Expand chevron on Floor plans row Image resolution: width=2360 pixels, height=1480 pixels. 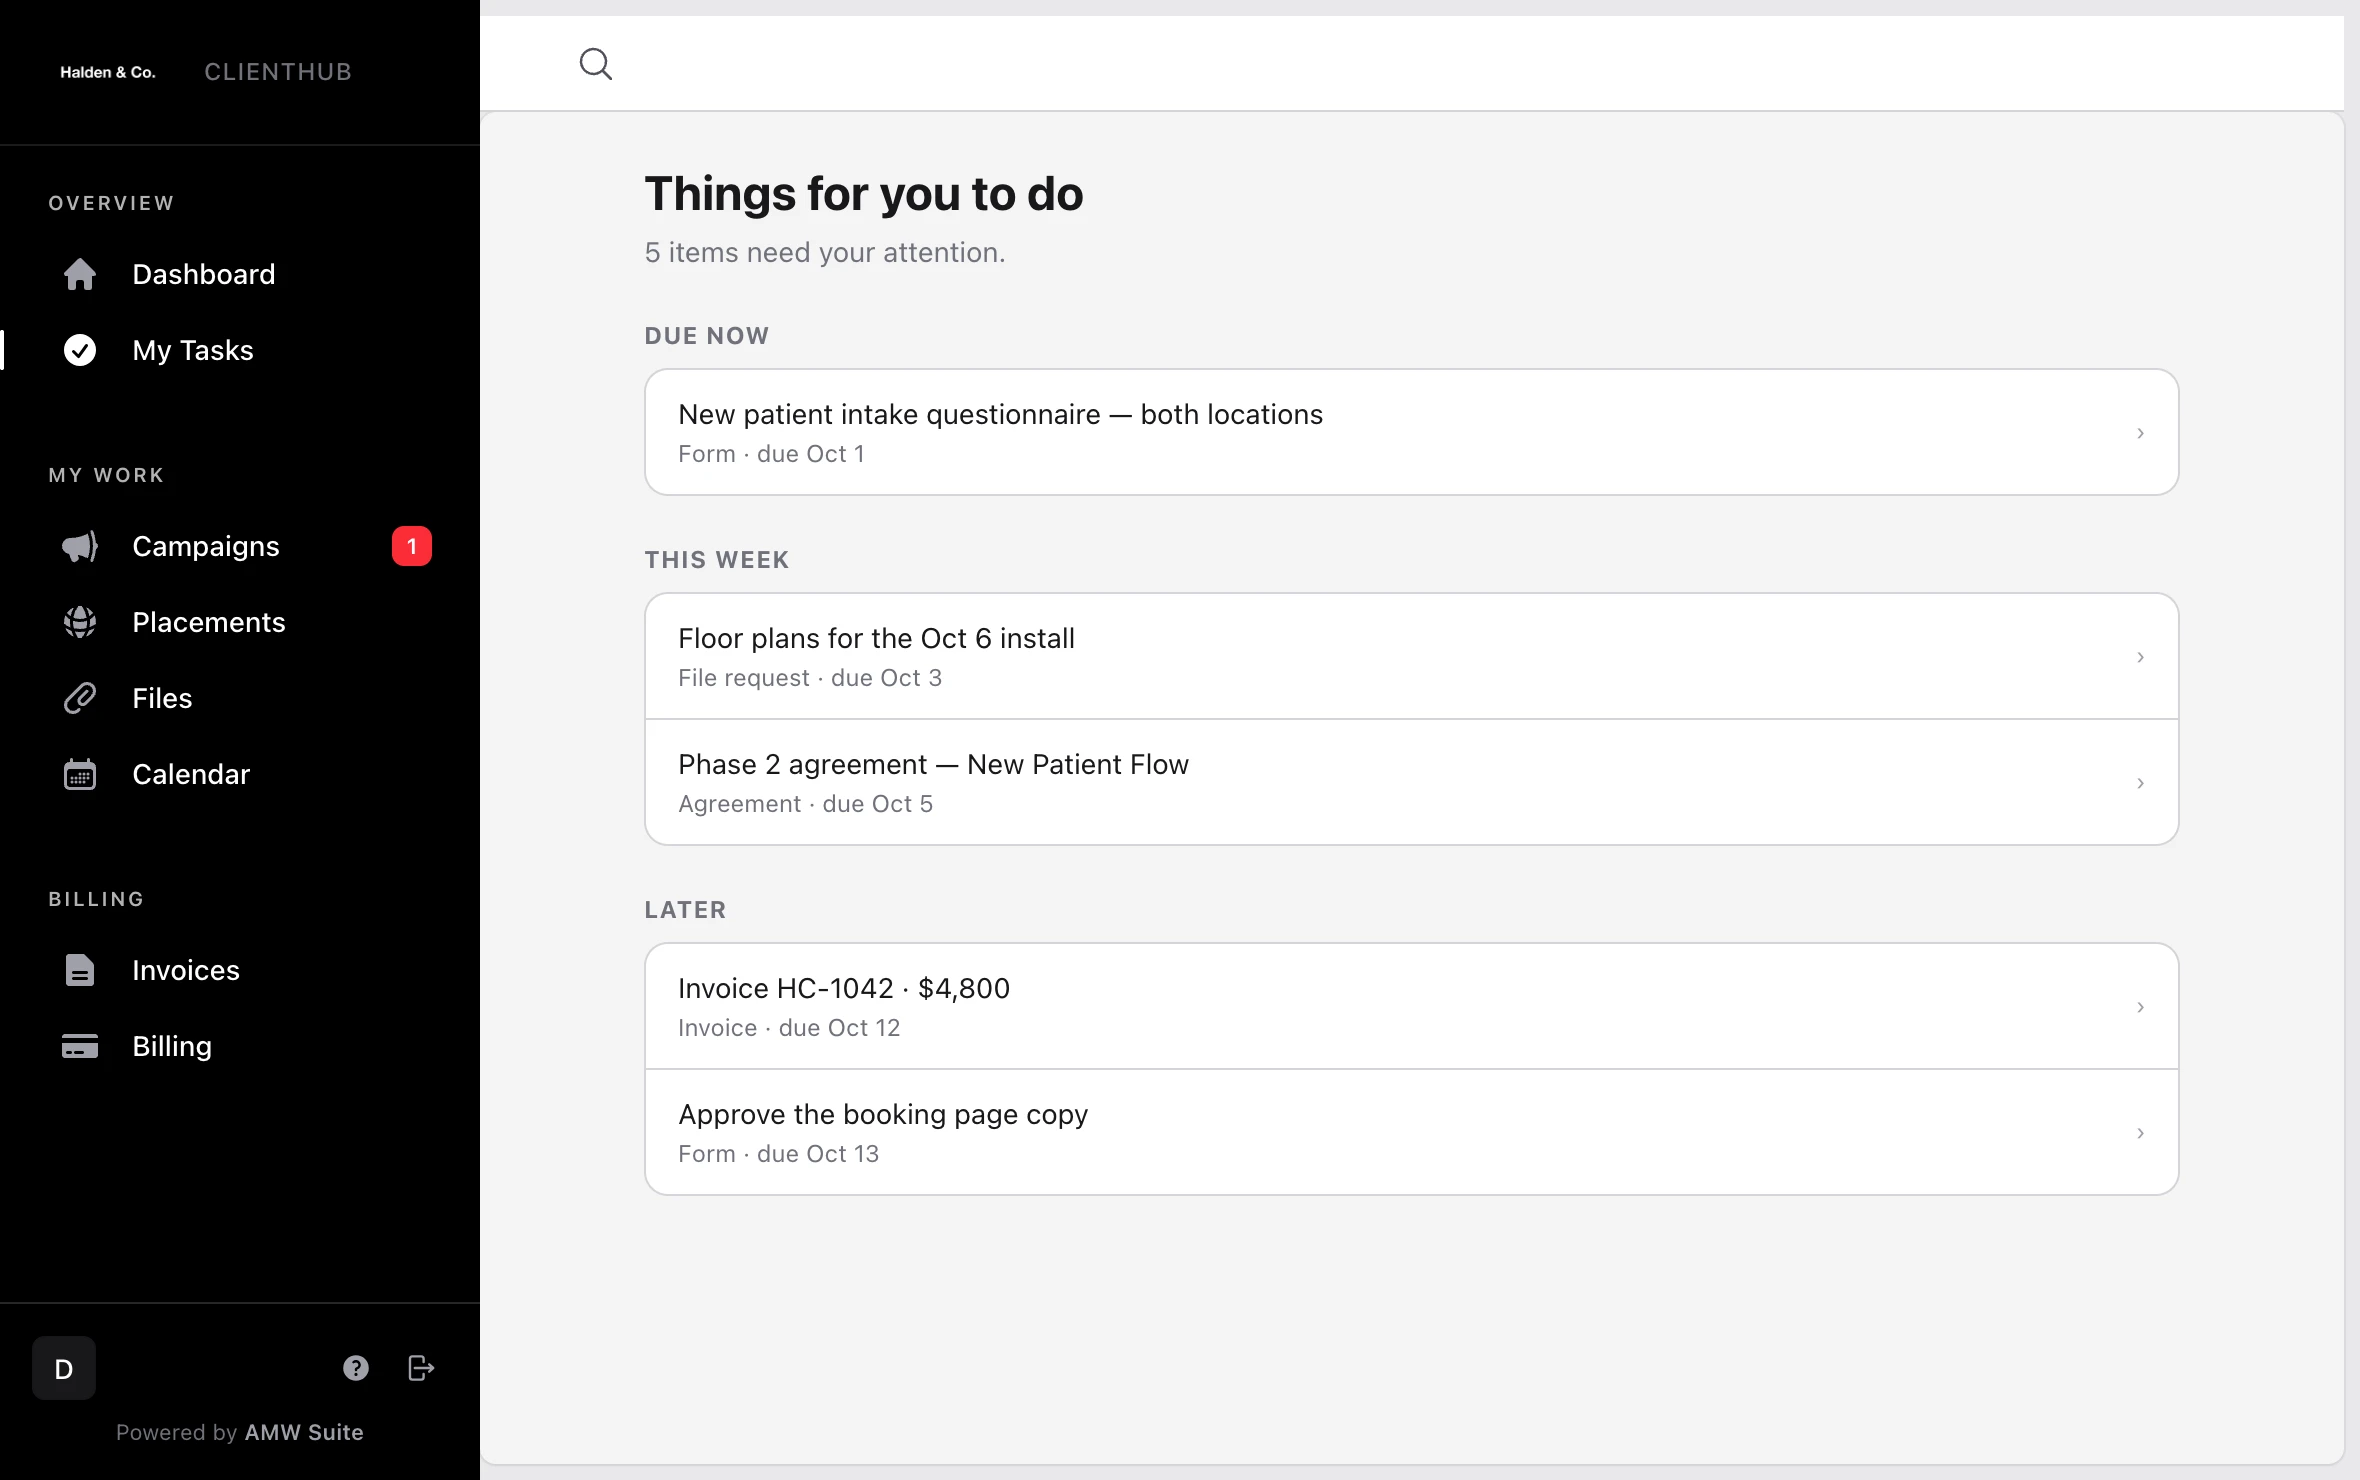[2140, 657]
